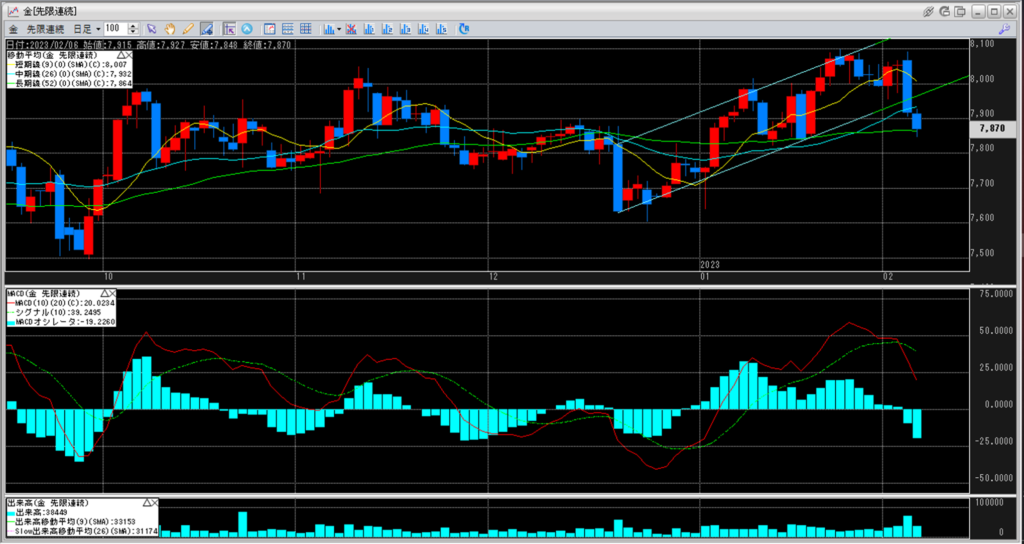Activate the hand pan tool

(x=170, y=28)
